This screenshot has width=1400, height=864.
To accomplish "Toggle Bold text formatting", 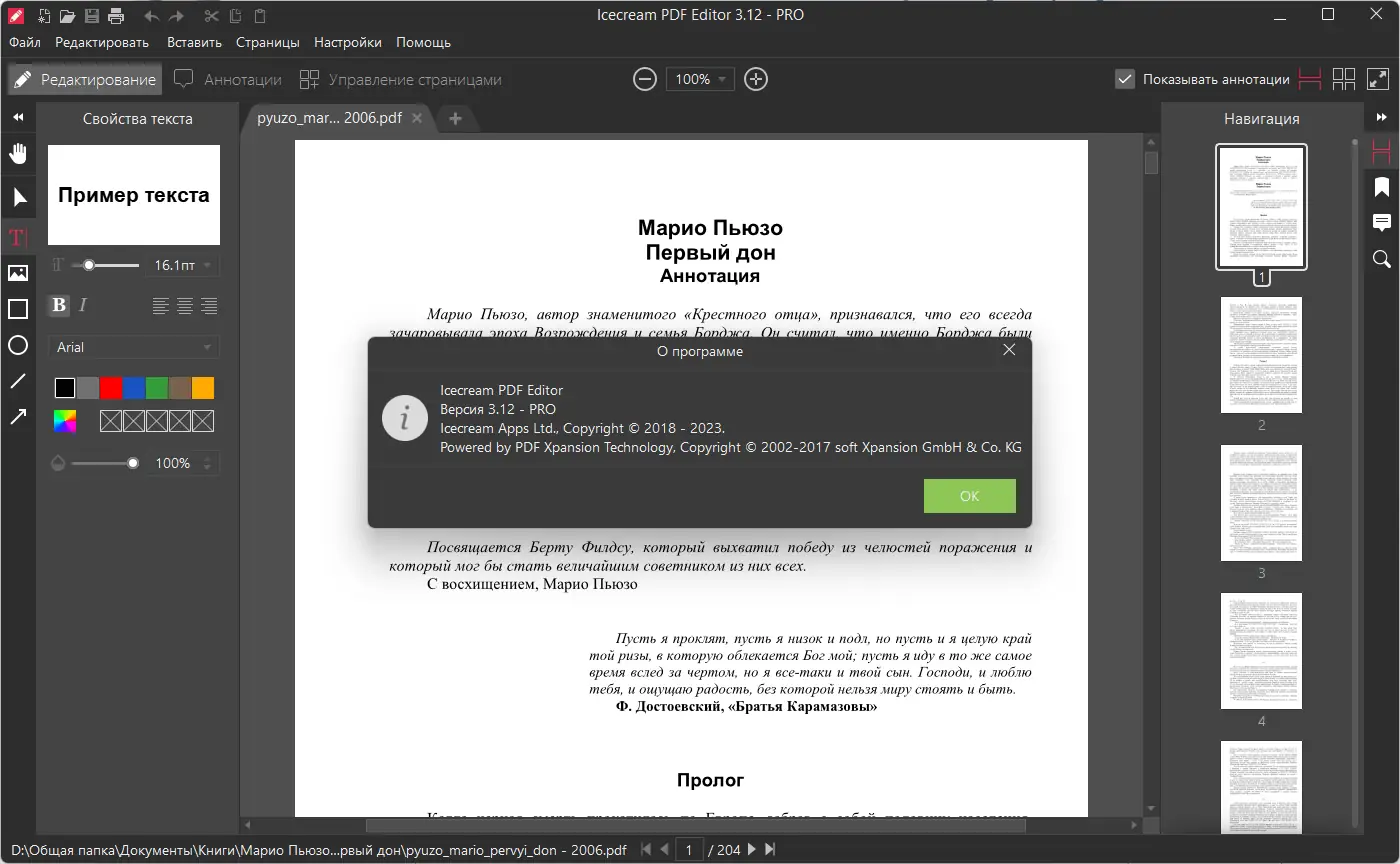I will coord(59,305).
